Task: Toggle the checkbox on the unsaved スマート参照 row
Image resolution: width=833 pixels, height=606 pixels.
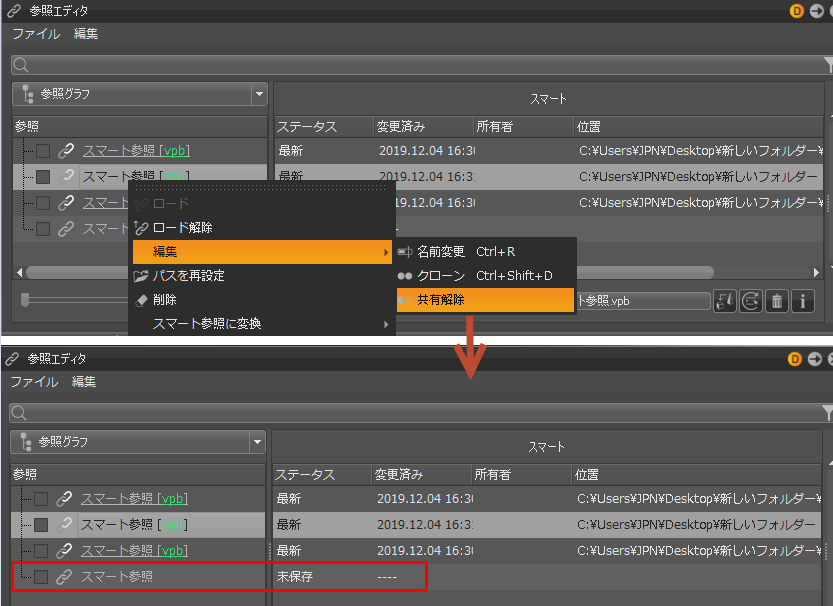Action: pos(41,577)
